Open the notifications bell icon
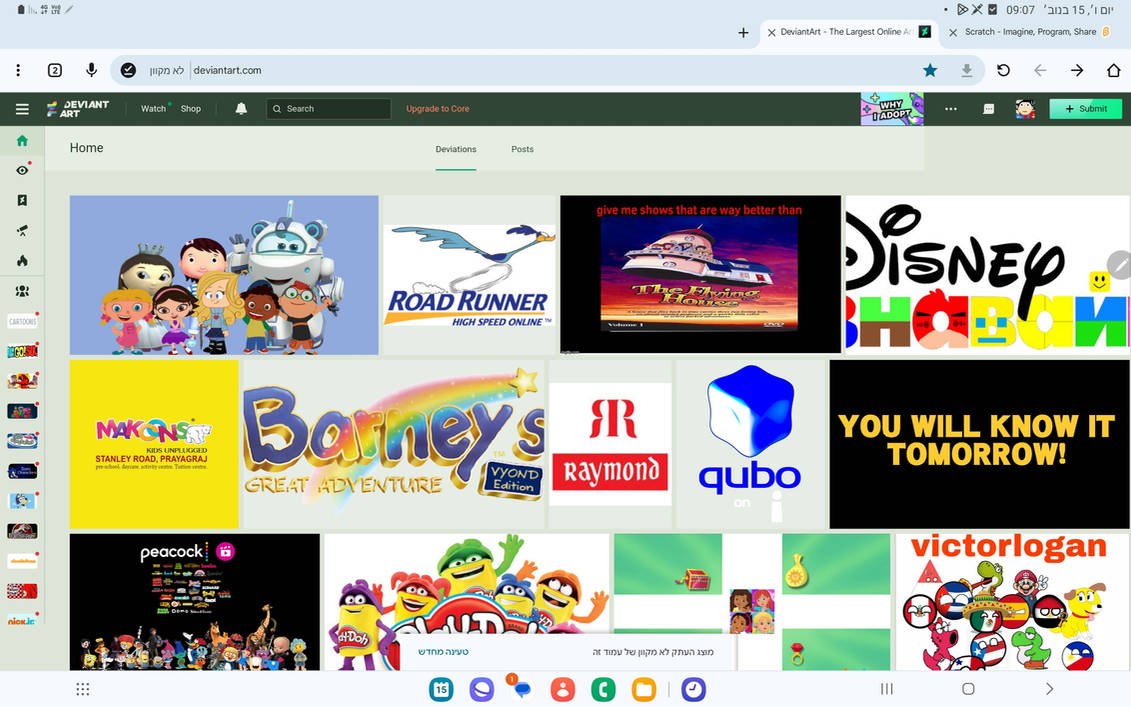The height and width of the screenshot is (707, 1131). click(241, 109)
